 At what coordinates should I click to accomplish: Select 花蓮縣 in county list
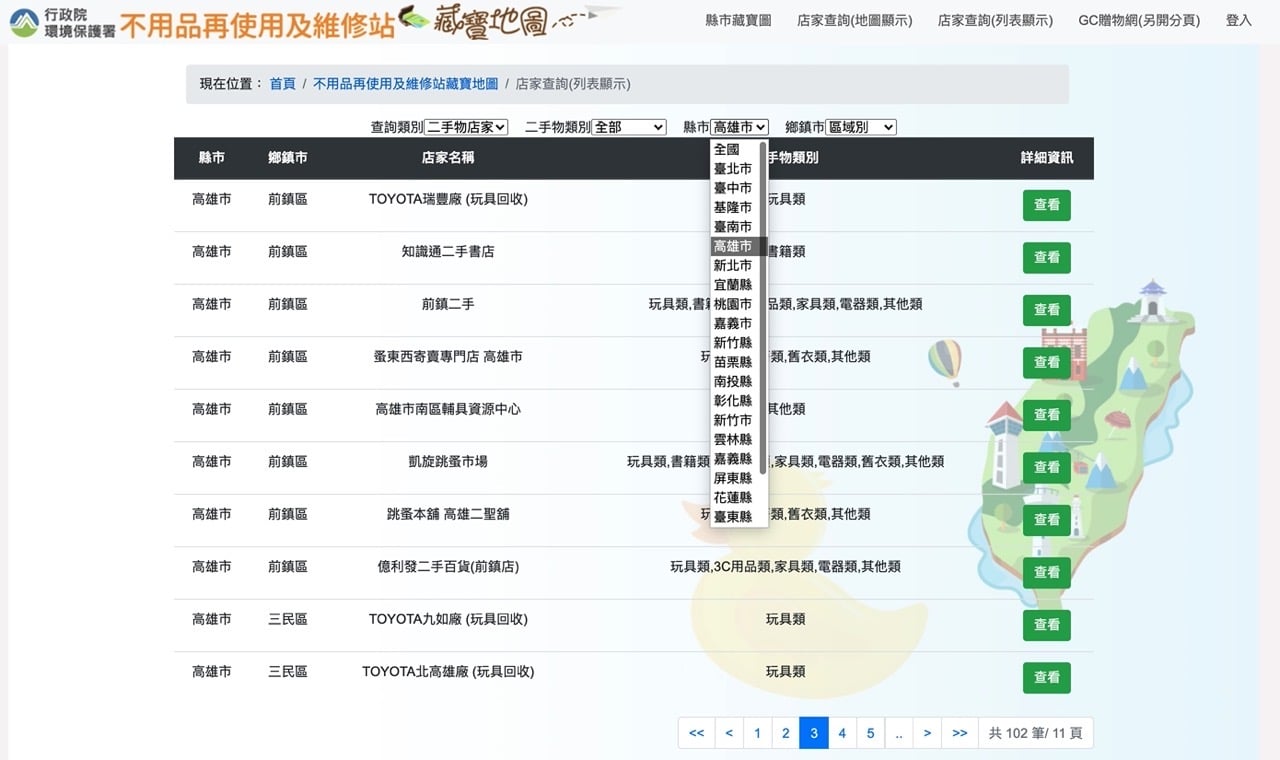pyautogui.click(x=735, y=497)
